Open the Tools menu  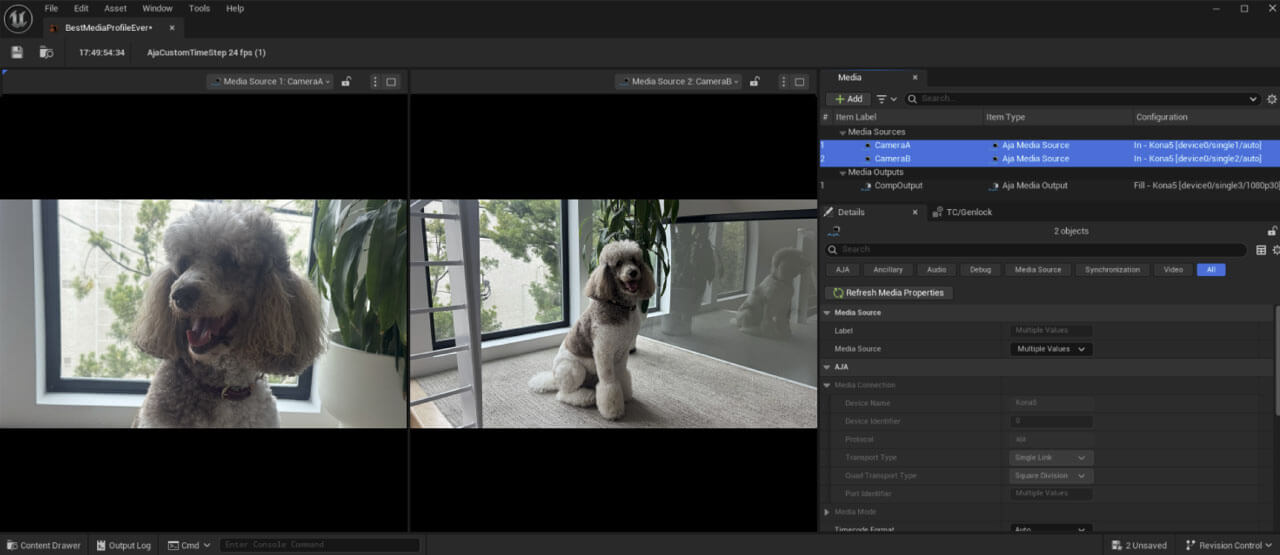click(199, 8)
